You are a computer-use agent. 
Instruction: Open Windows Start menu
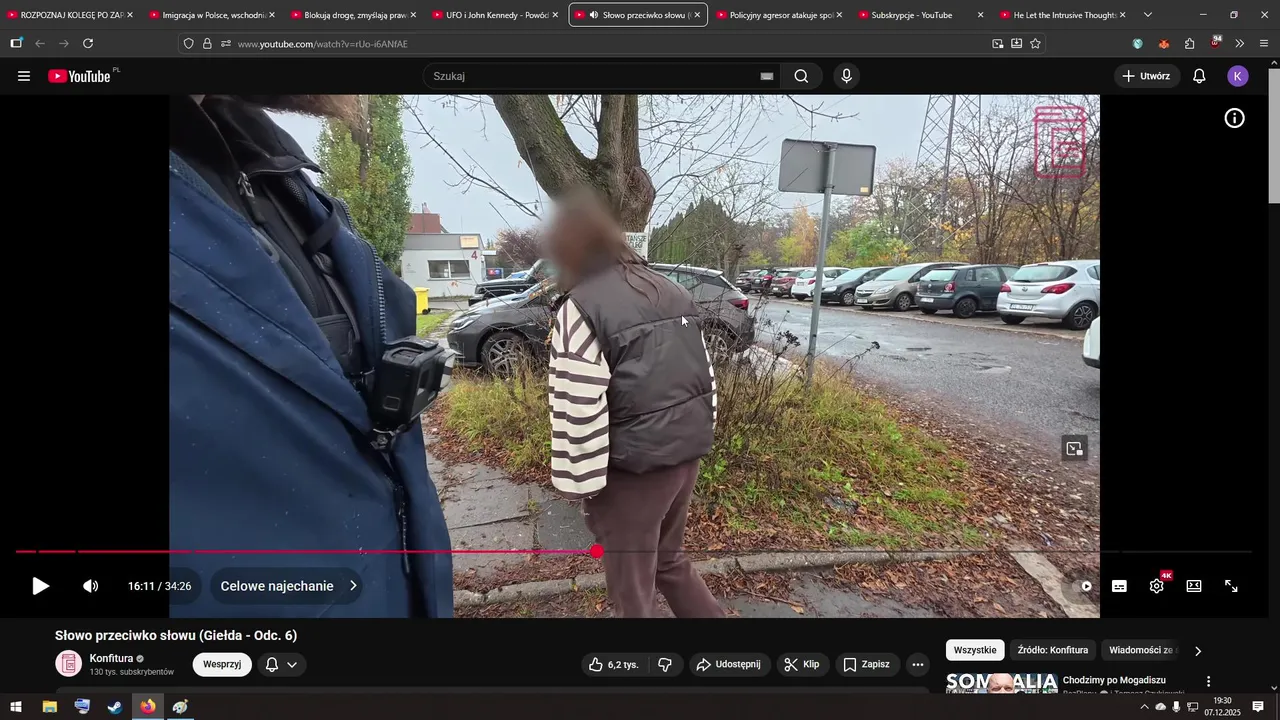[16, 707]
